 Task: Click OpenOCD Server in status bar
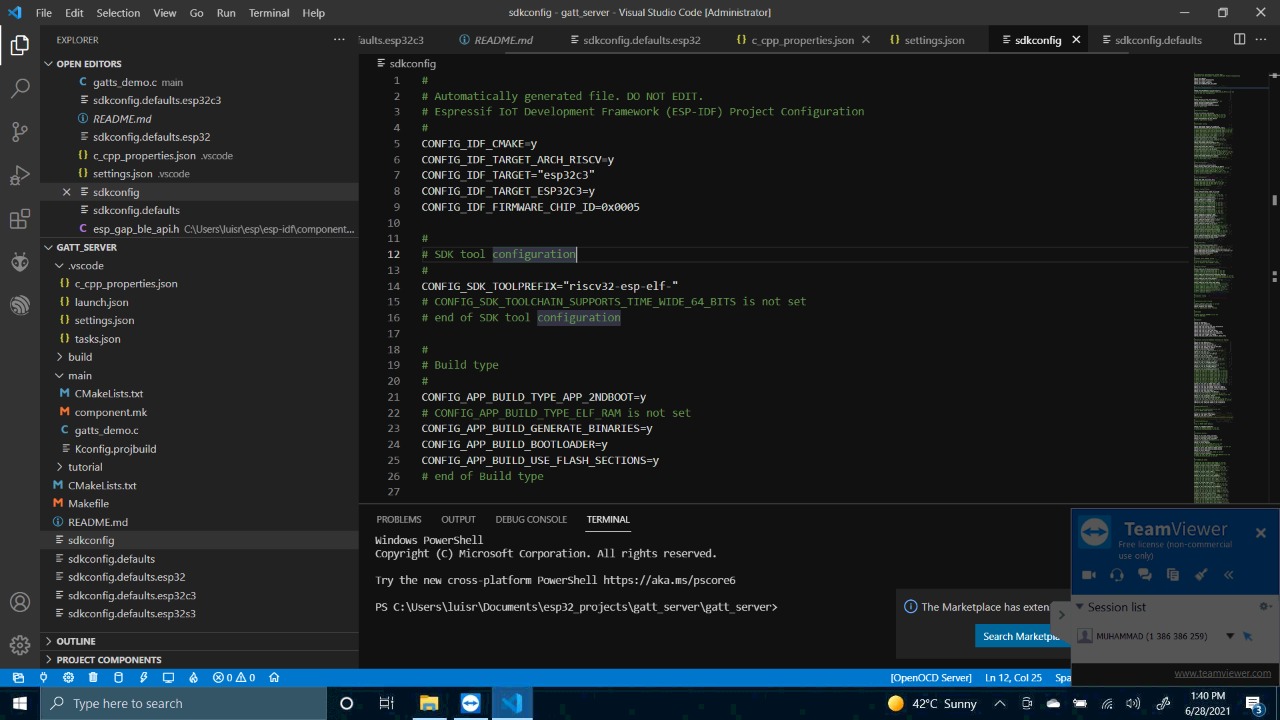click(931, 677)
